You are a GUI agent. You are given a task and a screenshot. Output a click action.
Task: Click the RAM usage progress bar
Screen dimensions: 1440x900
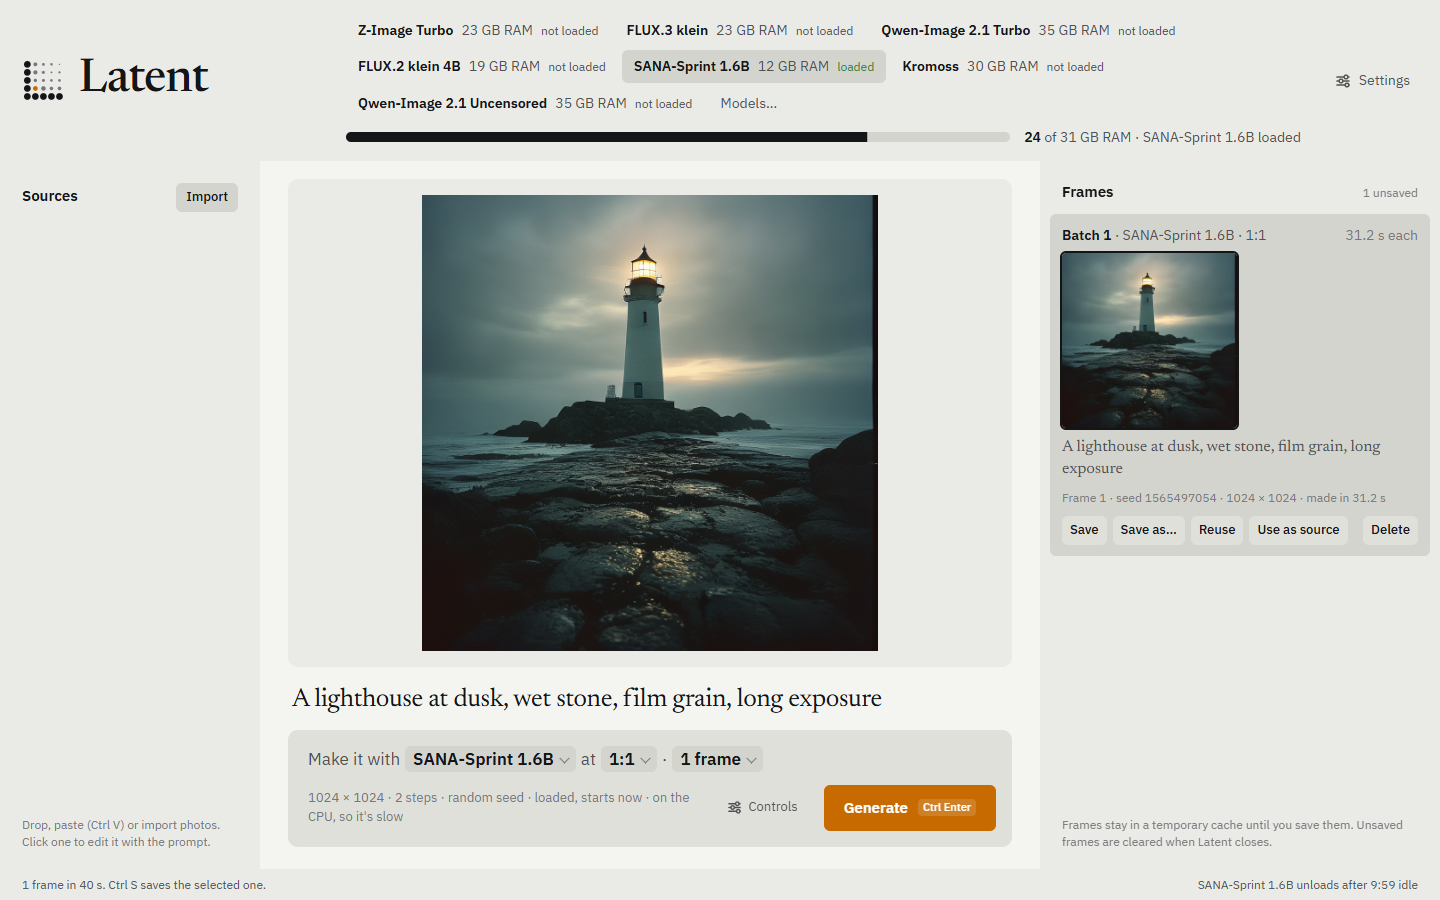click(678, 137)
